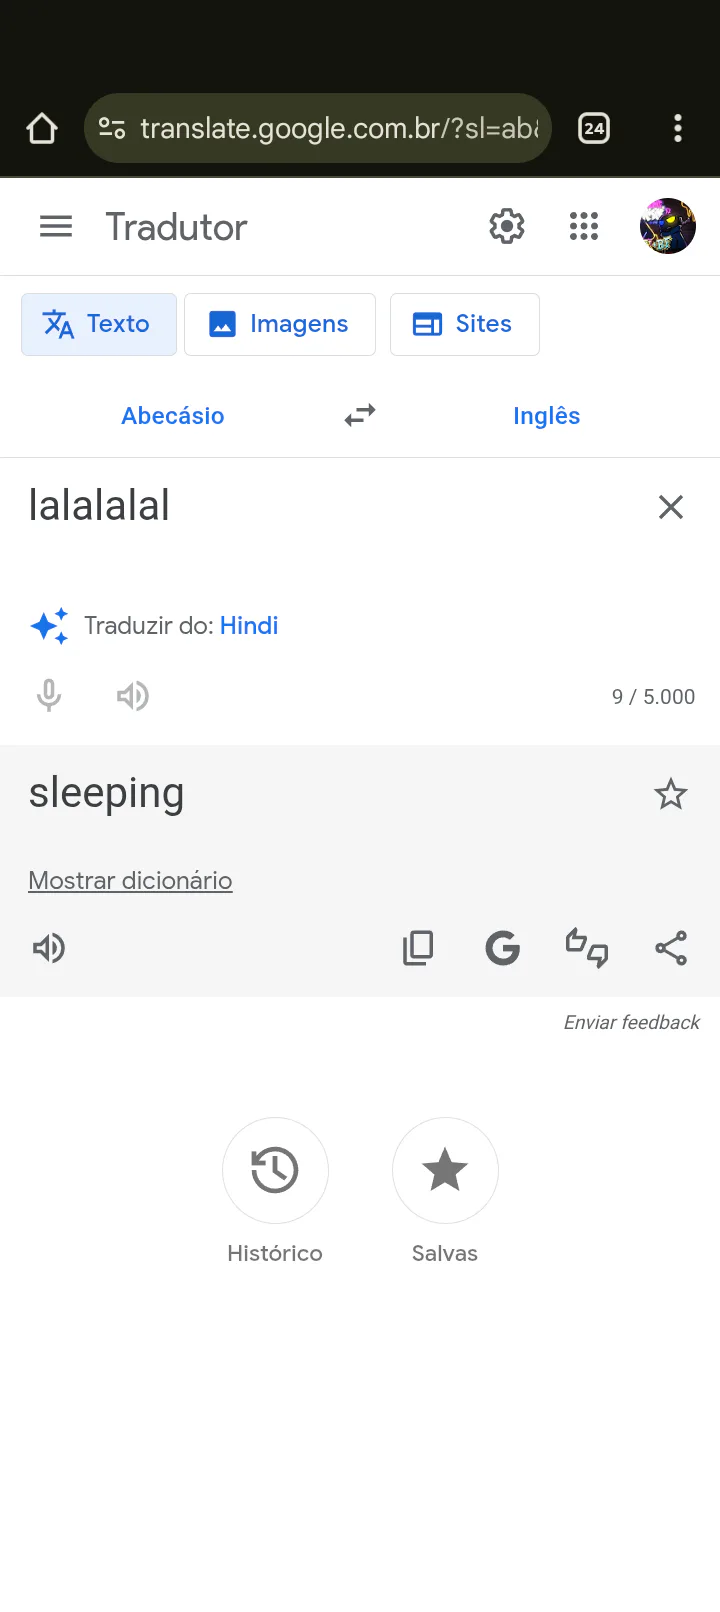The height and width of the screenshot is (1612, 720).
Task: Translate from detected Hindi language
Action: pyautogui.click(x=249, y=626)
